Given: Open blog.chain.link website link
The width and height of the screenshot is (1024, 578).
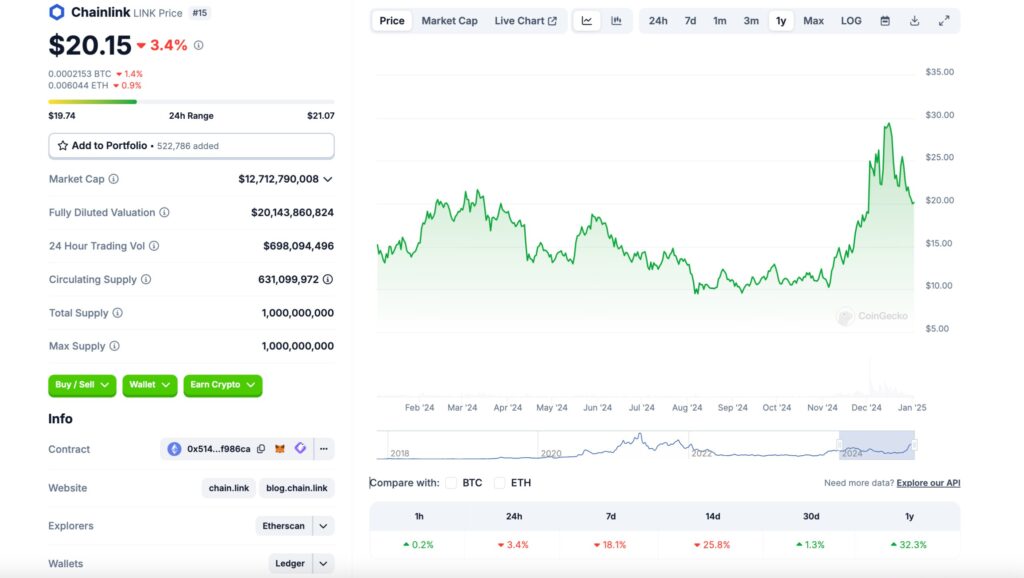Looking at the screenshot, I should (x=296, y=488).
